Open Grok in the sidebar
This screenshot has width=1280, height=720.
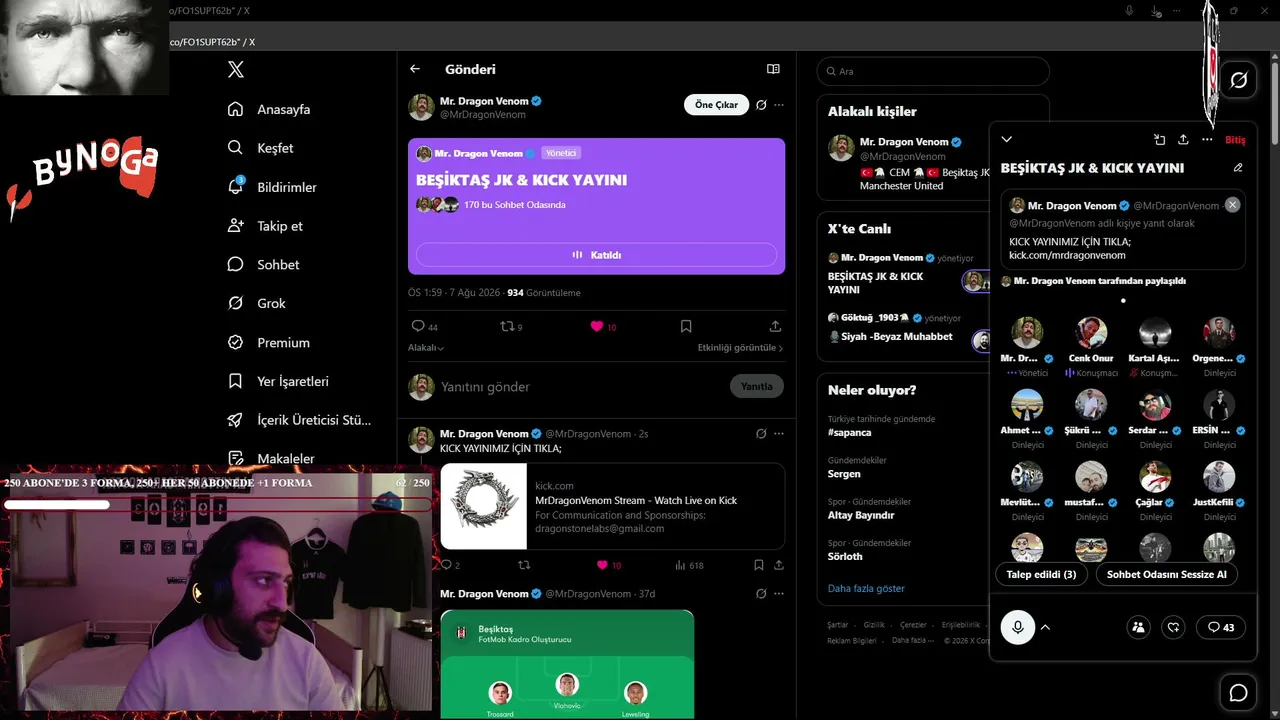[256, 303]
